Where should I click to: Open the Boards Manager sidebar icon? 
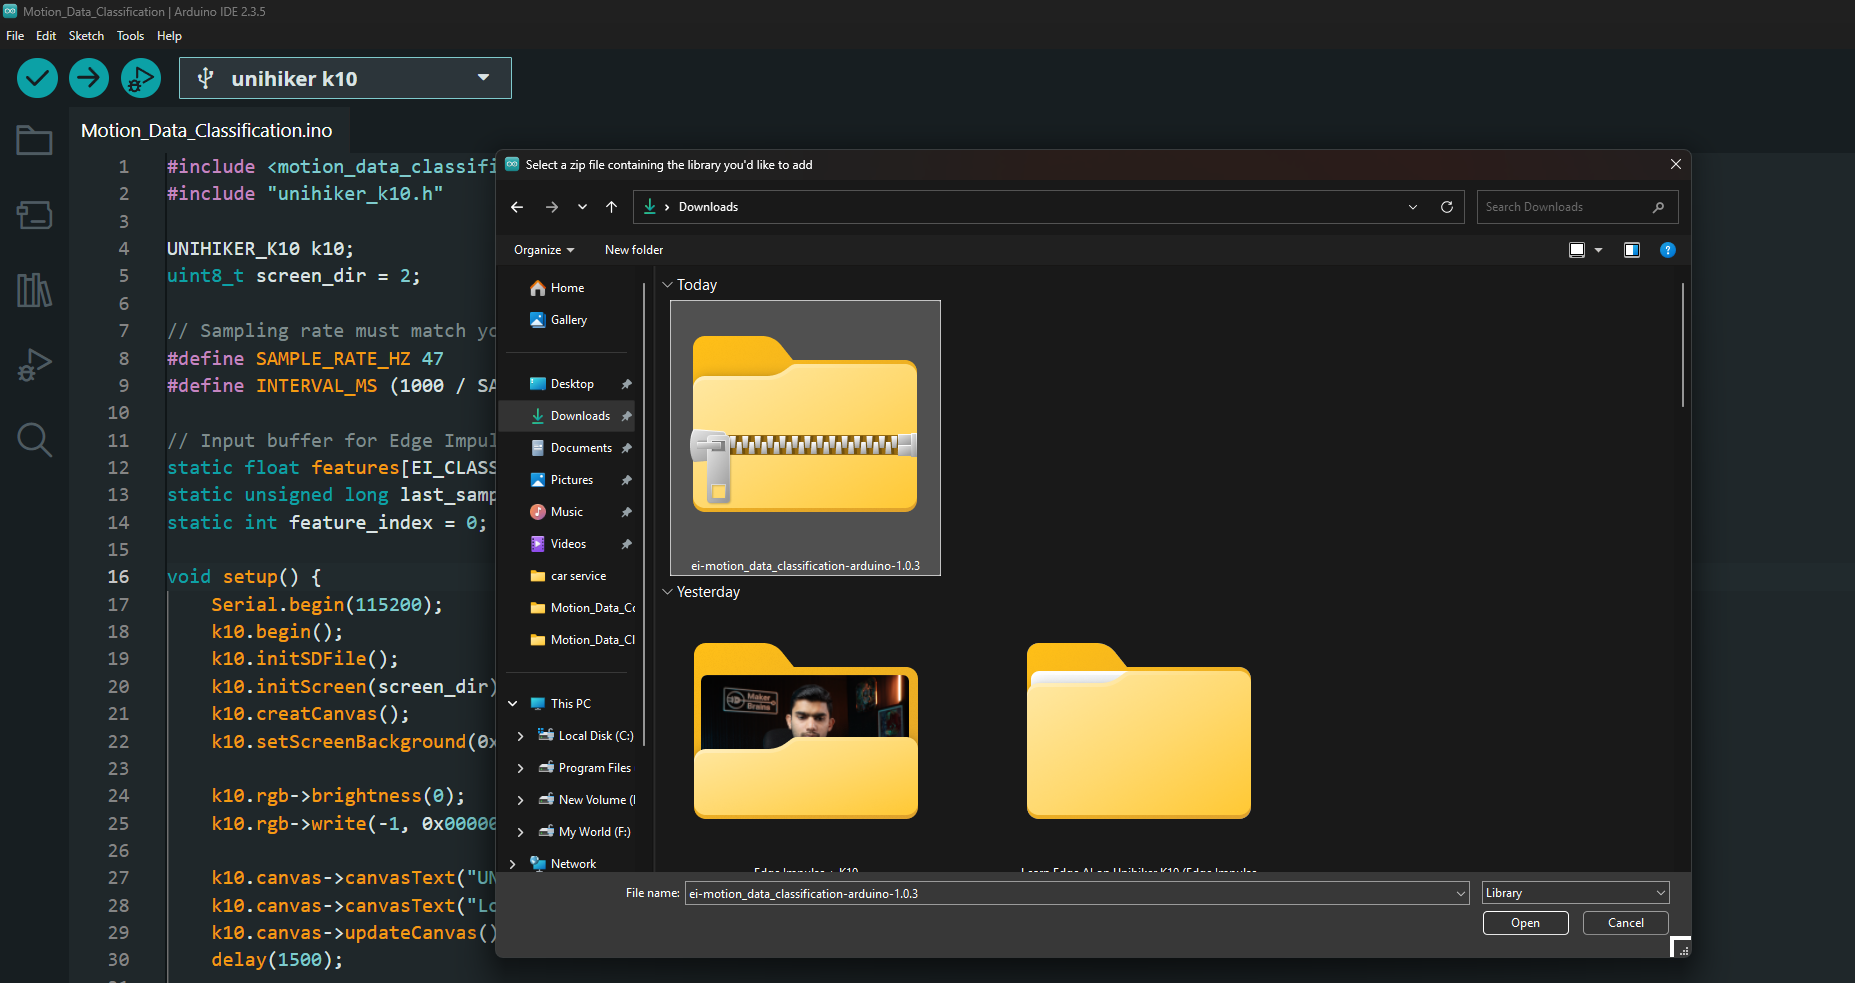click(34, 215)
